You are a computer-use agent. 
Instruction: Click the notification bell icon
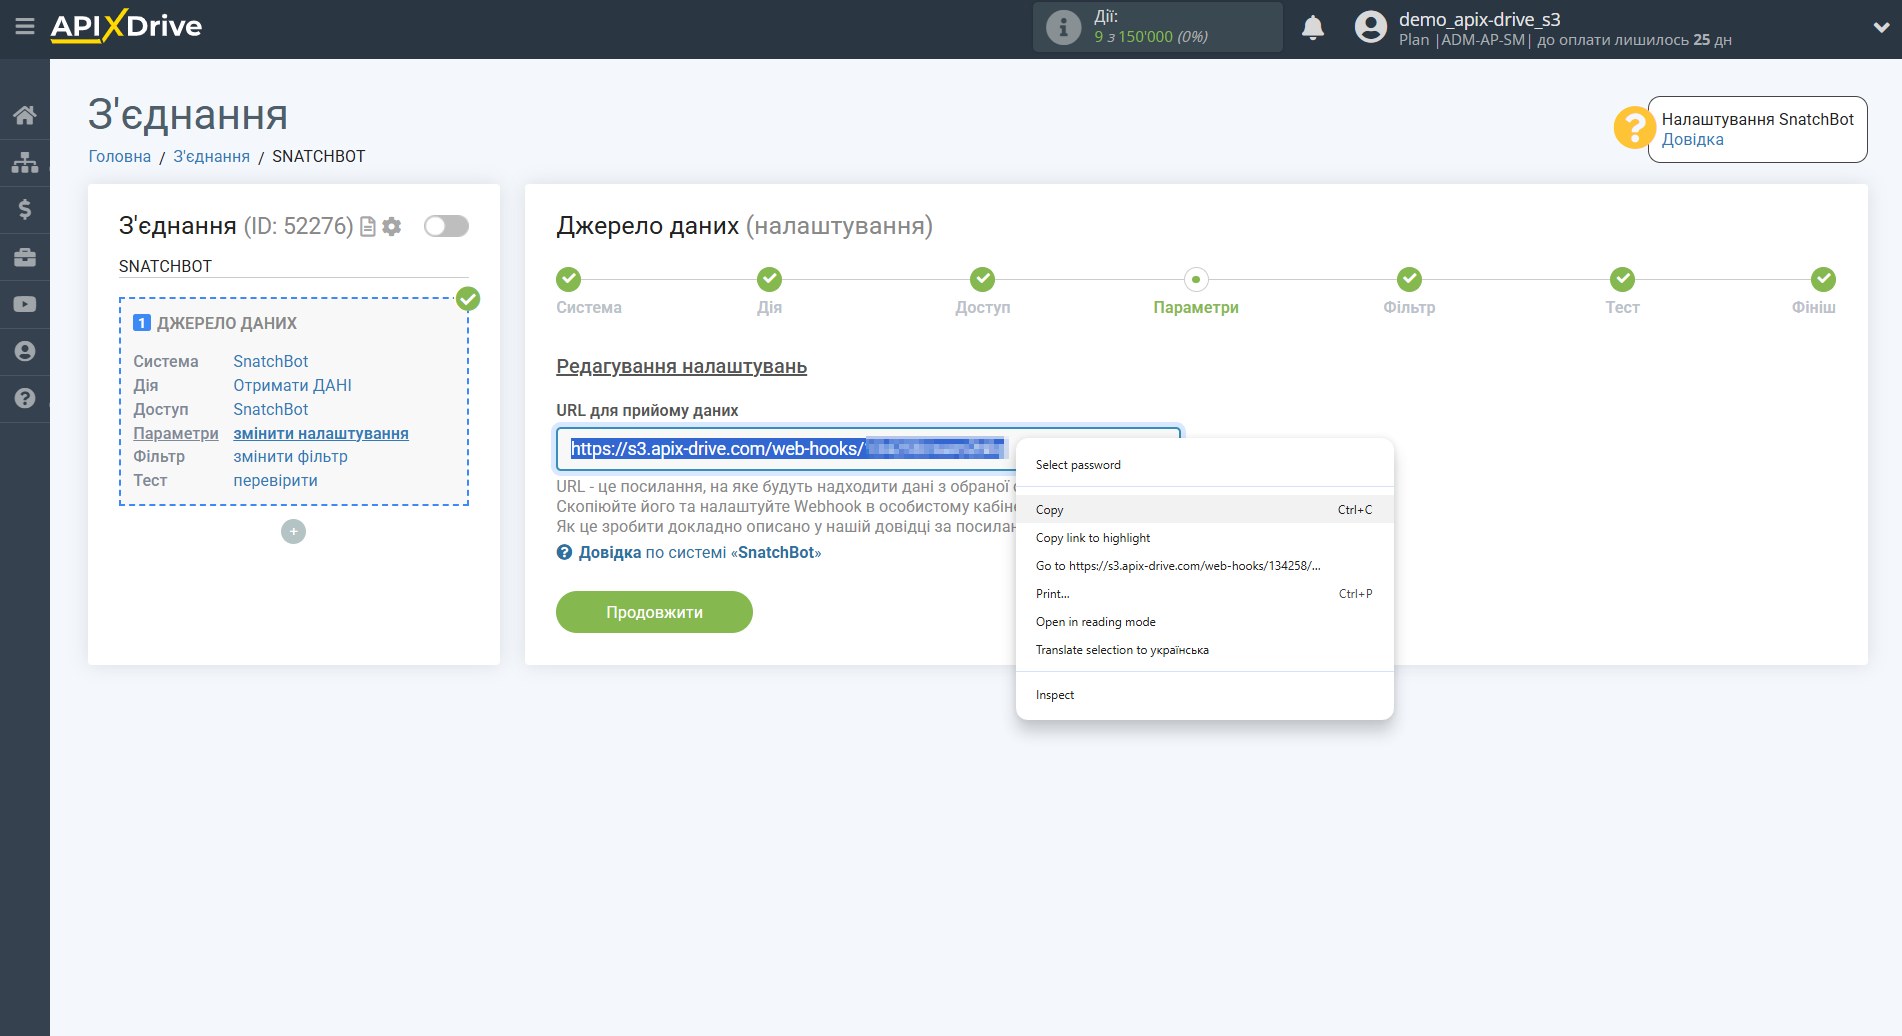[1312, 28]
